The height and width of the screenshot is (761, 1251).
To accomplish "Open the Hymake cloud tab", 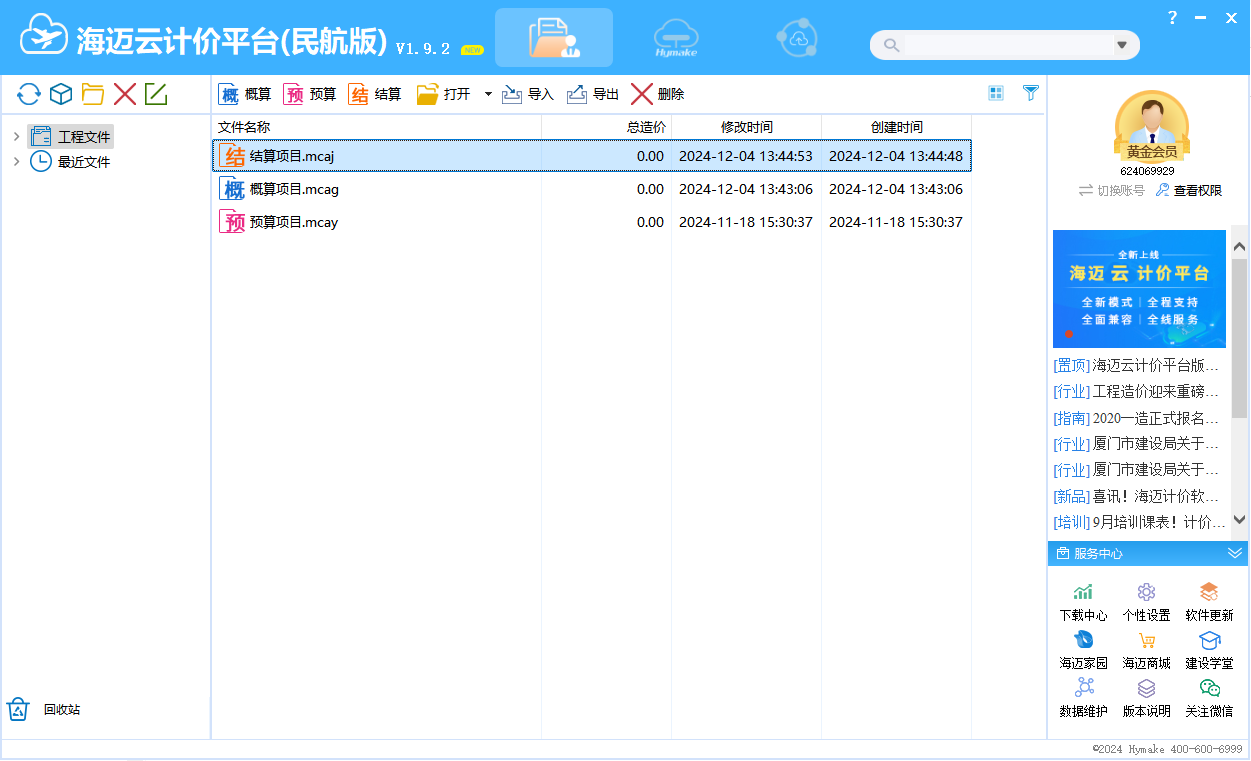I will point(675,38).
